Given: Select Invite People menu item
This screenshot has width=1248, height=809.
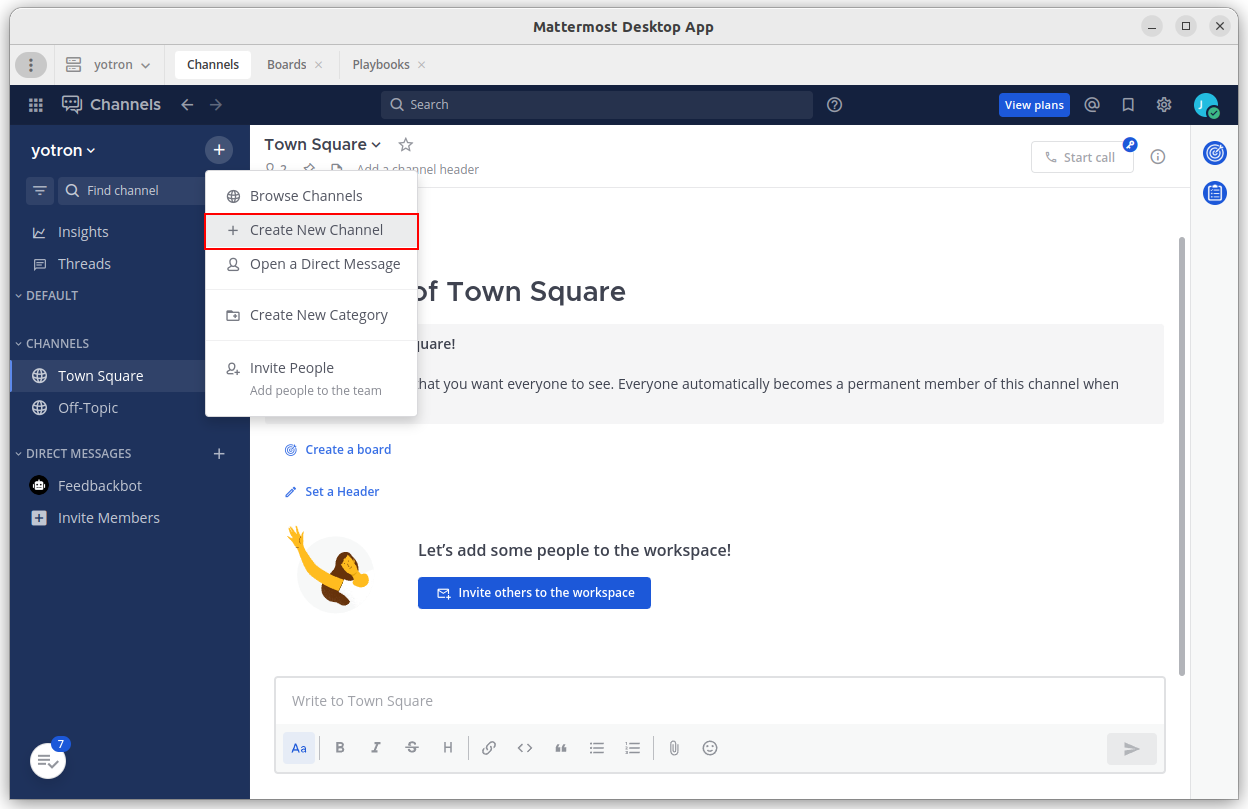Looking at the screenshot, I should click(x=311, y=378).
